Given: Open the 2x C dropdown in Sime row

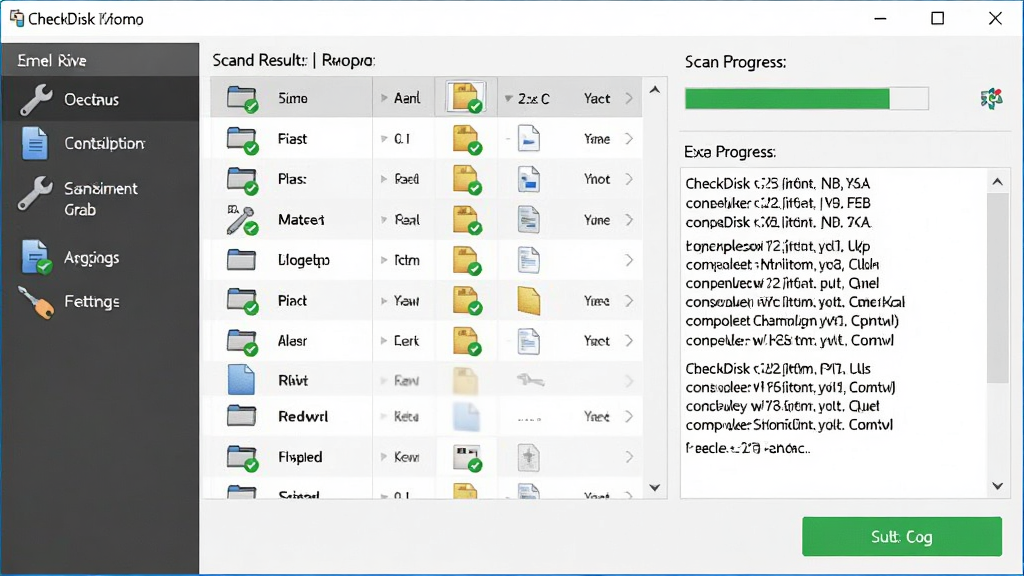Looking at the screenshot, I should click(508, 99).
